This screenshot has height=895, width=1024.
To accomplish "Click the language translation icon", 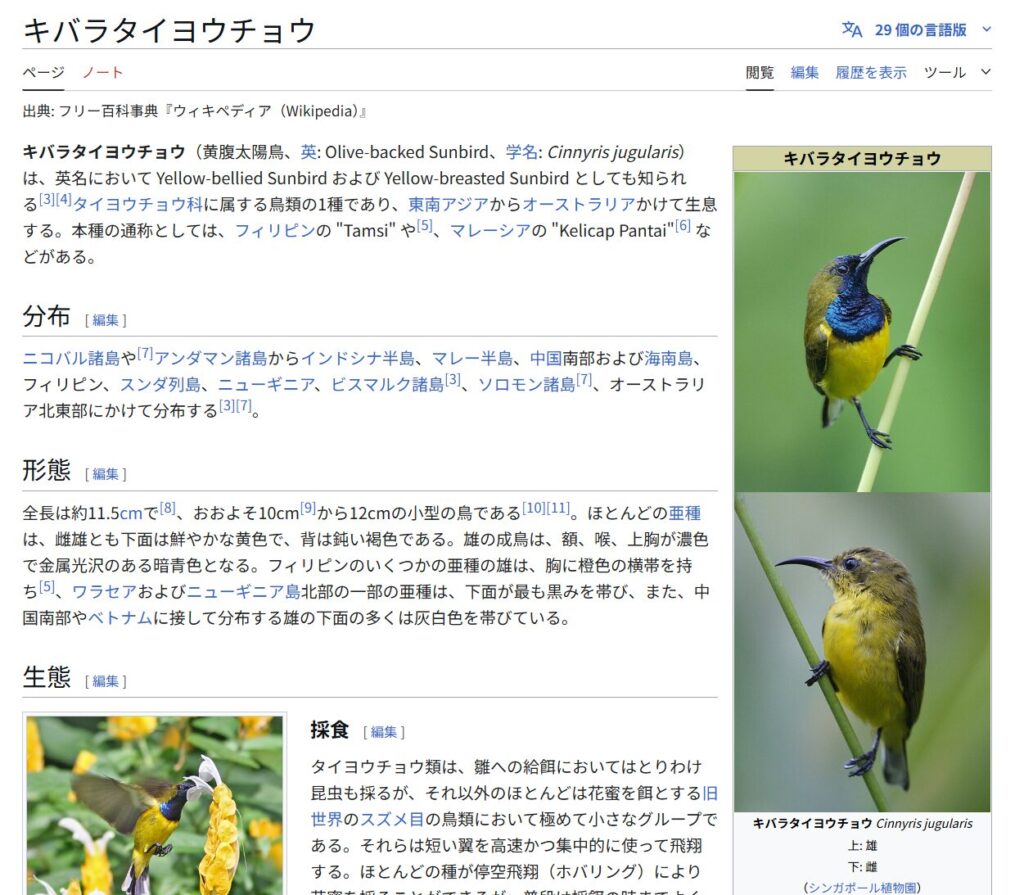I will click(x=852, y=30).
